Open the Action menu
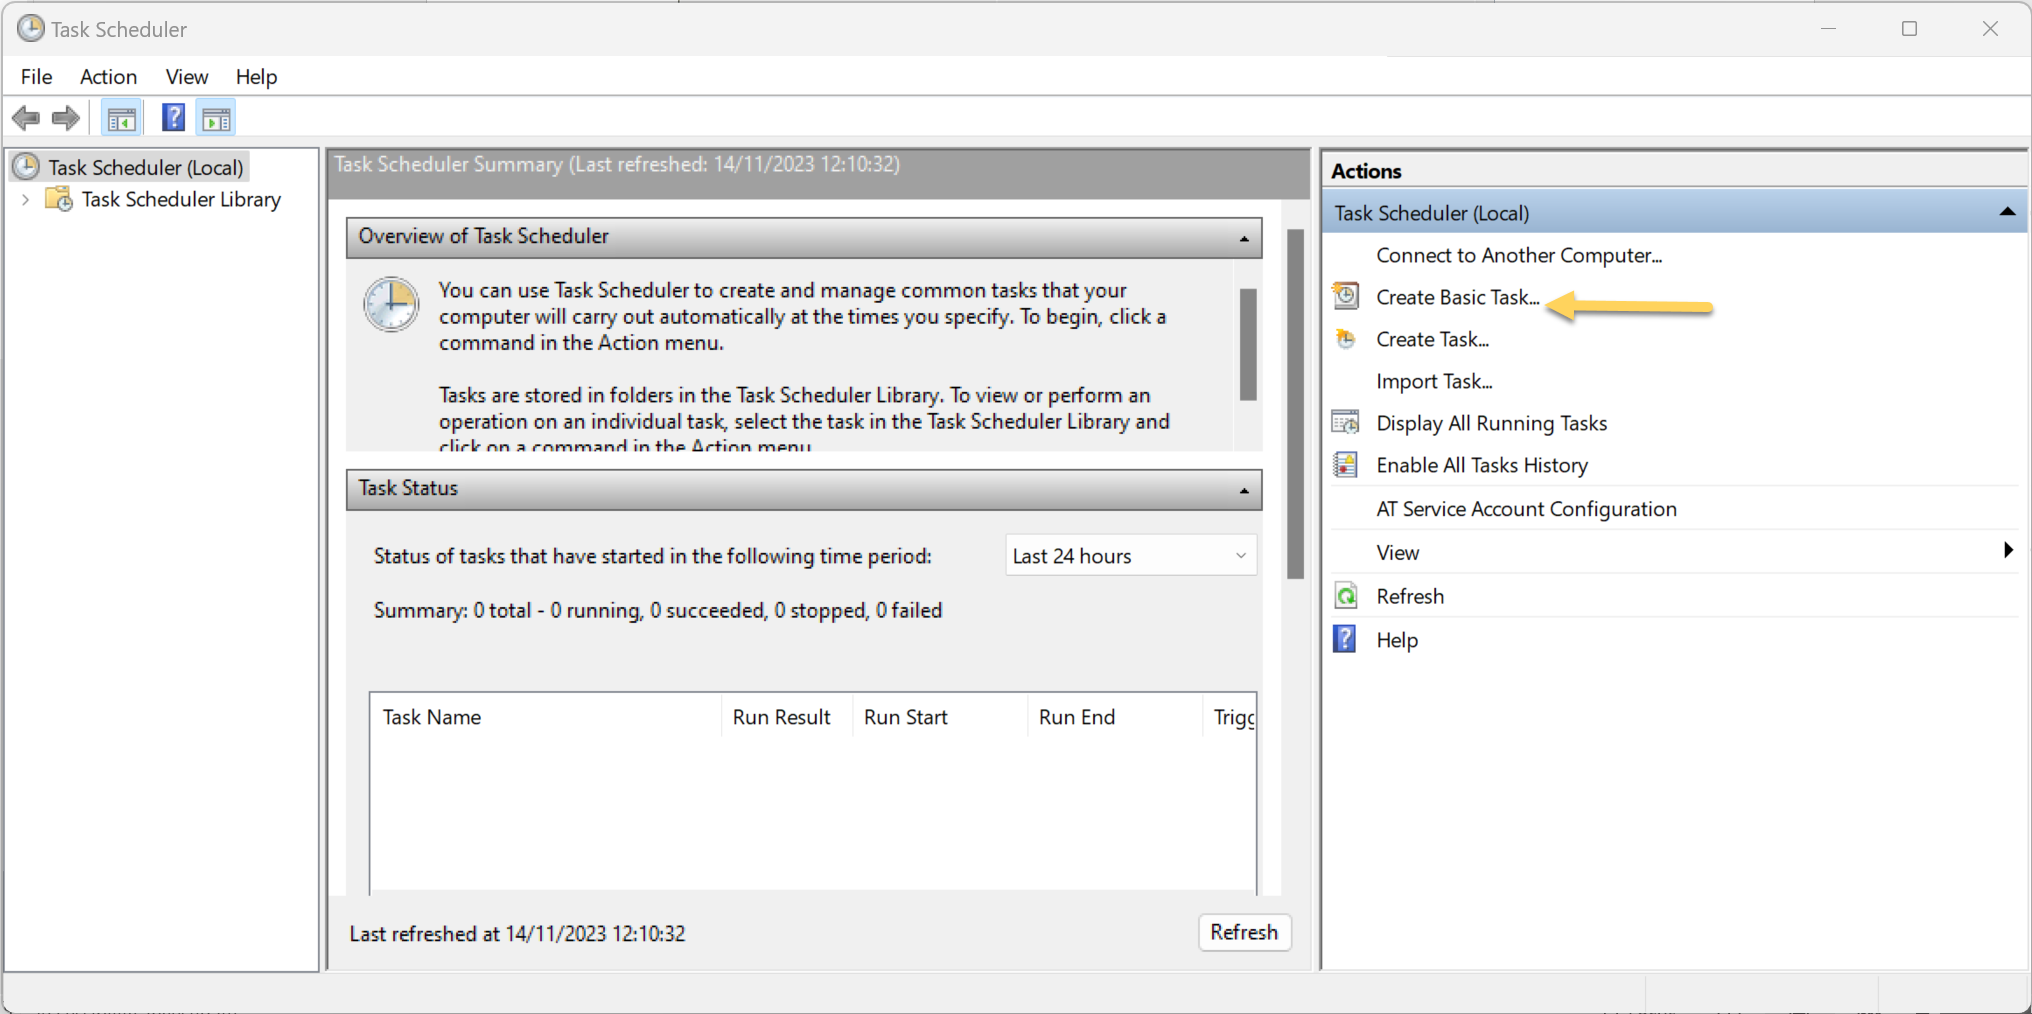 coord(108,77)
